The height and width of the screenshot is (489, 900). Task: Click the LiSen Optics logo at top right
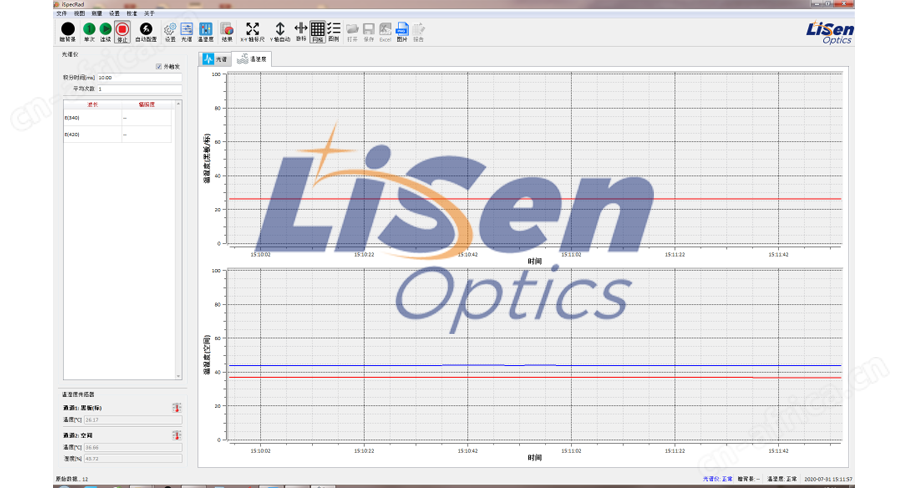coord(829,32)
